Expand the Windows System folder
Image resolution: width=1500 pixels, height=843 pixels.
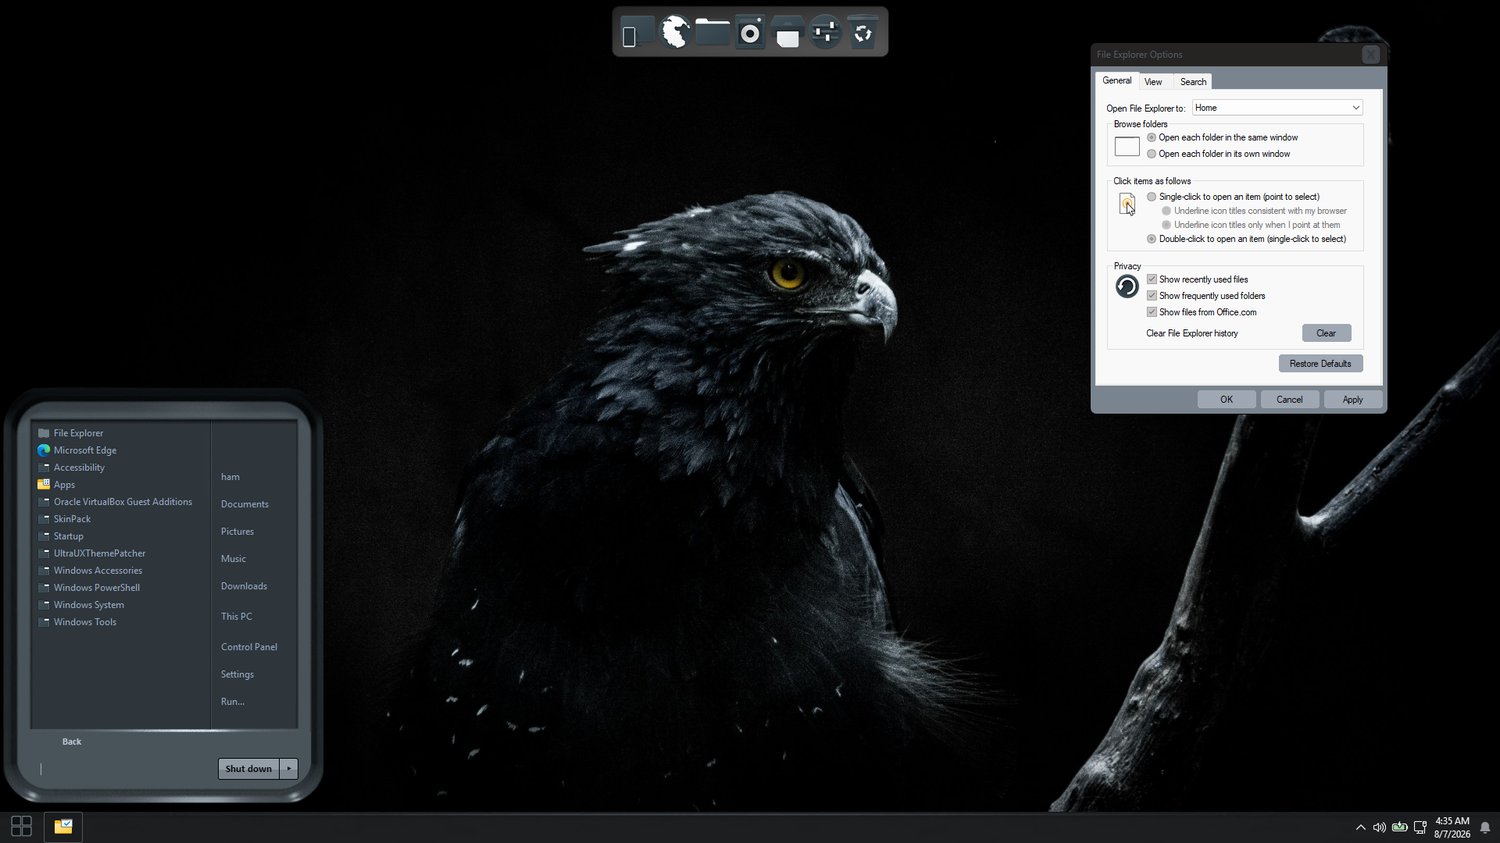coord(81,605)
